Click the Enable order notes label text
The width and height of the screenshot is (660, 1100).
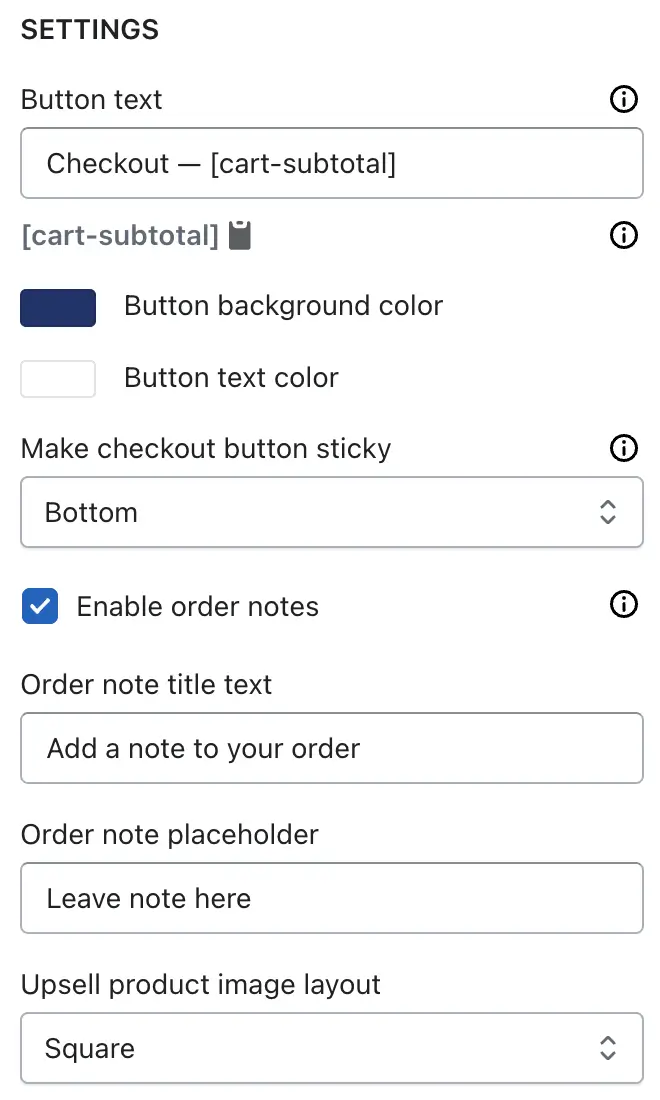click(198, 606)
